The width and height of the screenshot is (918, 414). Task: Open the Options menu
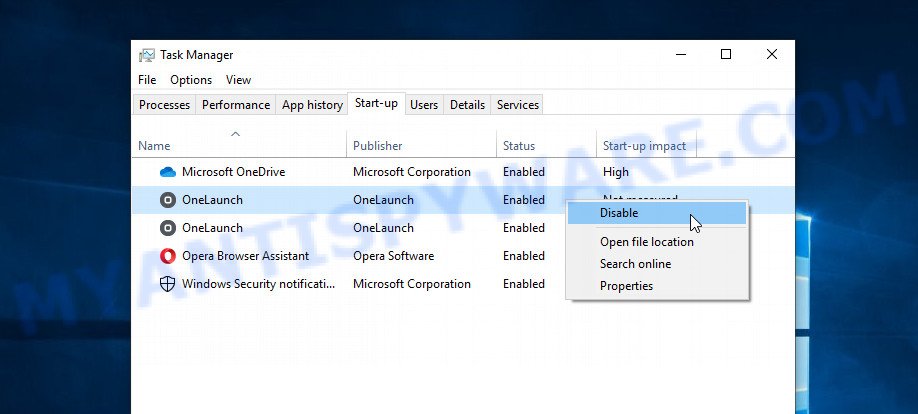191,80
